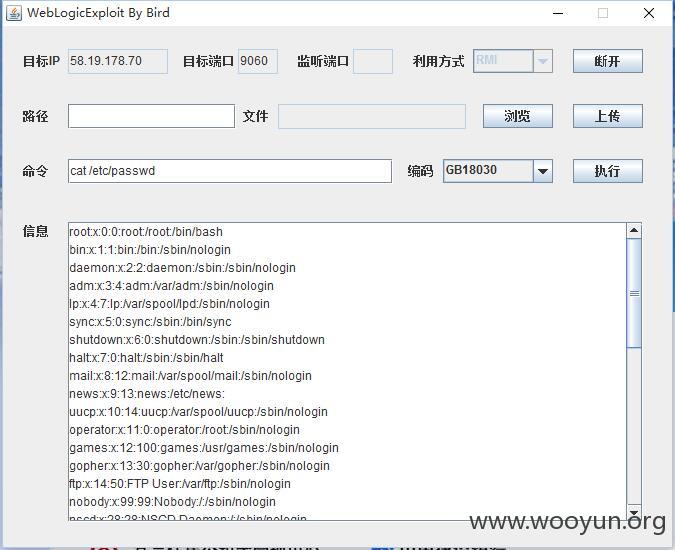The image size is (675, 550).
Task: Click the output scrollbar down arrow
Action: 634,512
